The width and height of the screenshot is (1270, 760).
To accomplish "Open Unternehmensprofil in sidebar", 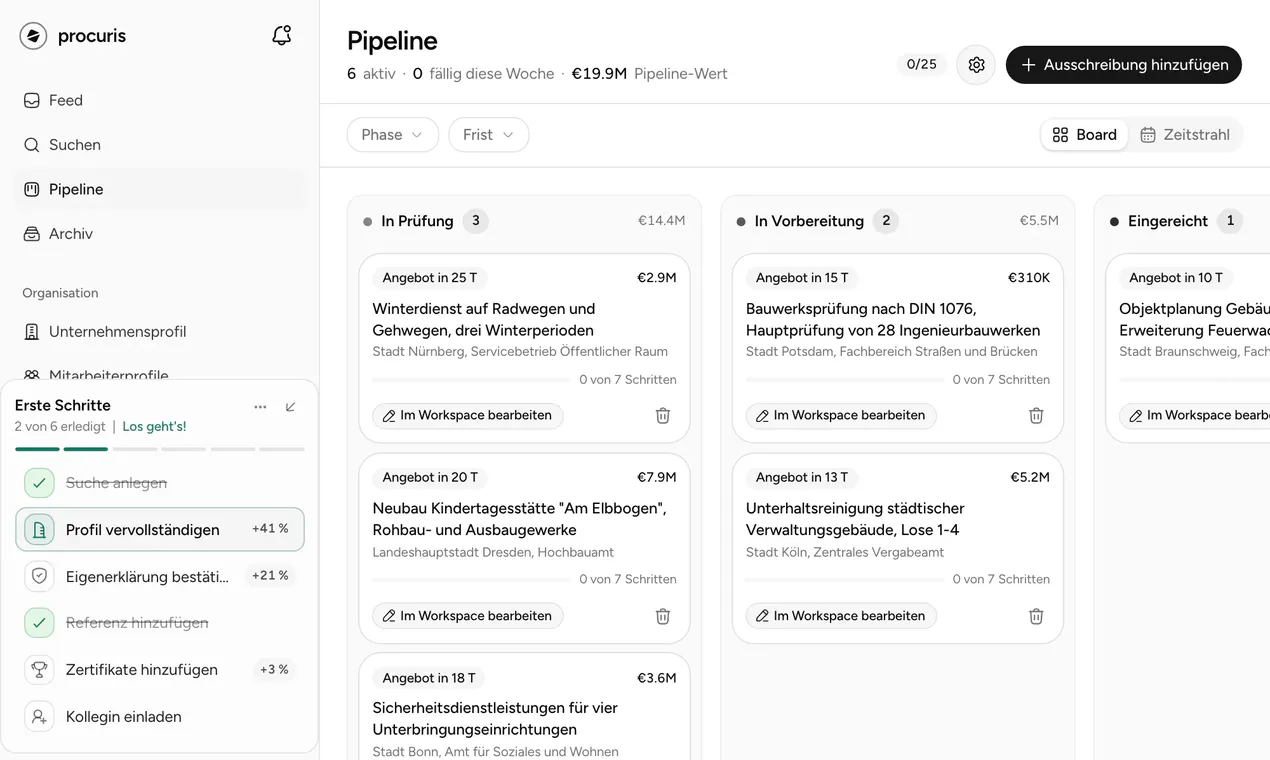I will click(x=160, y=332).
